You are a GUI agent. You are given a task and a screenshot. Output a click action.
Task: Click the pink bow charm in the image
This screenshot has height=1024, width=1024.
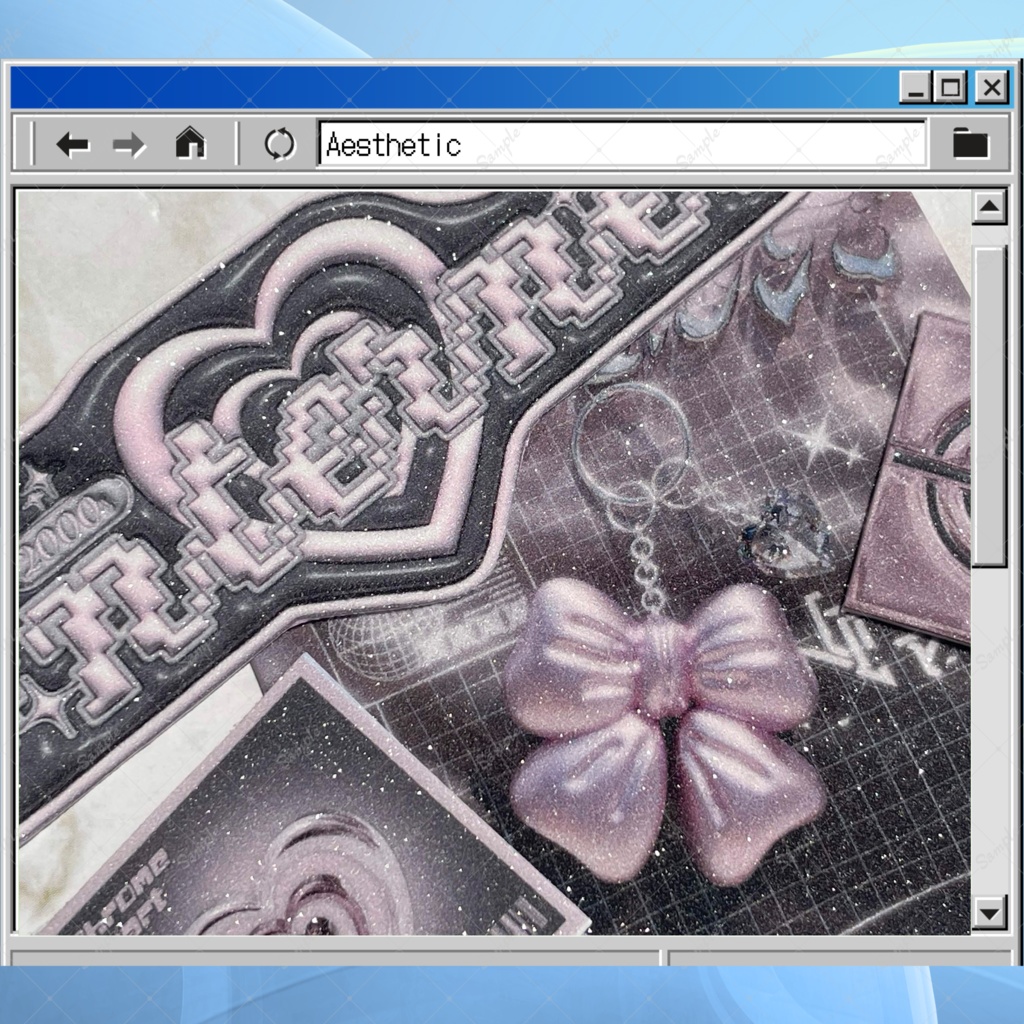[666, 728]
